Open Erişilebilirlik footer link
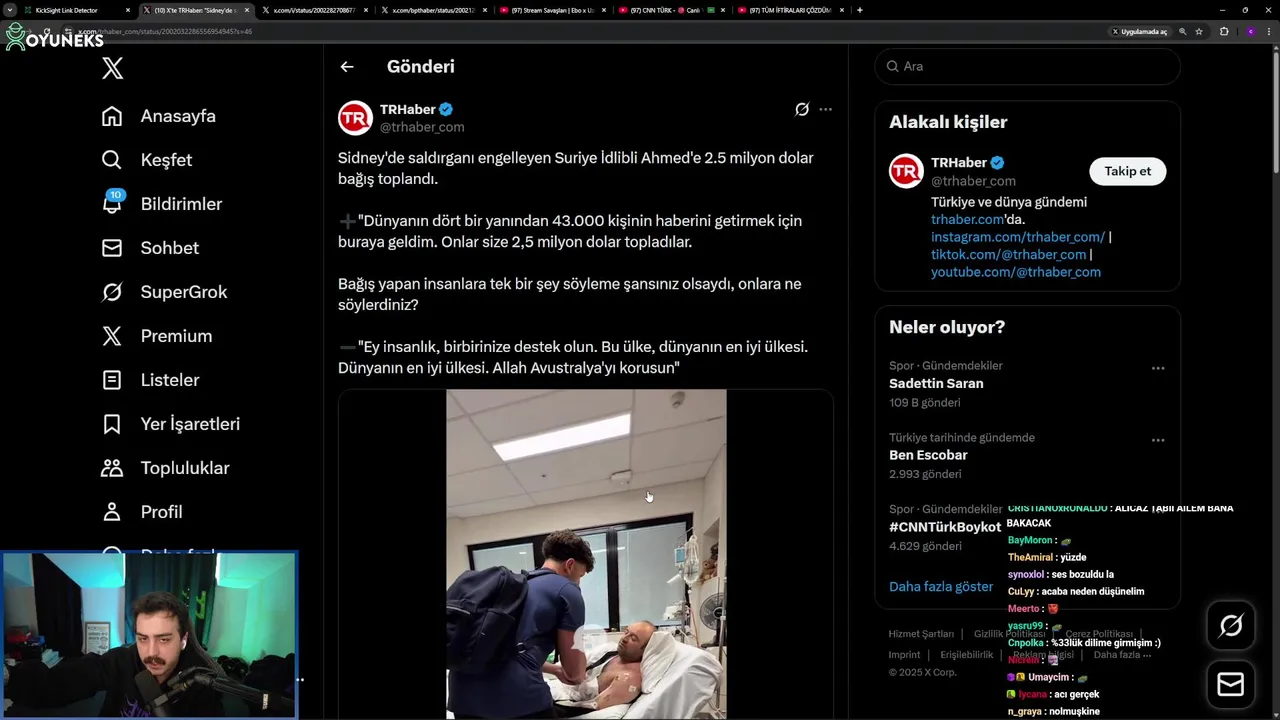The image size is (1280, 720). (x=967, y=655)
